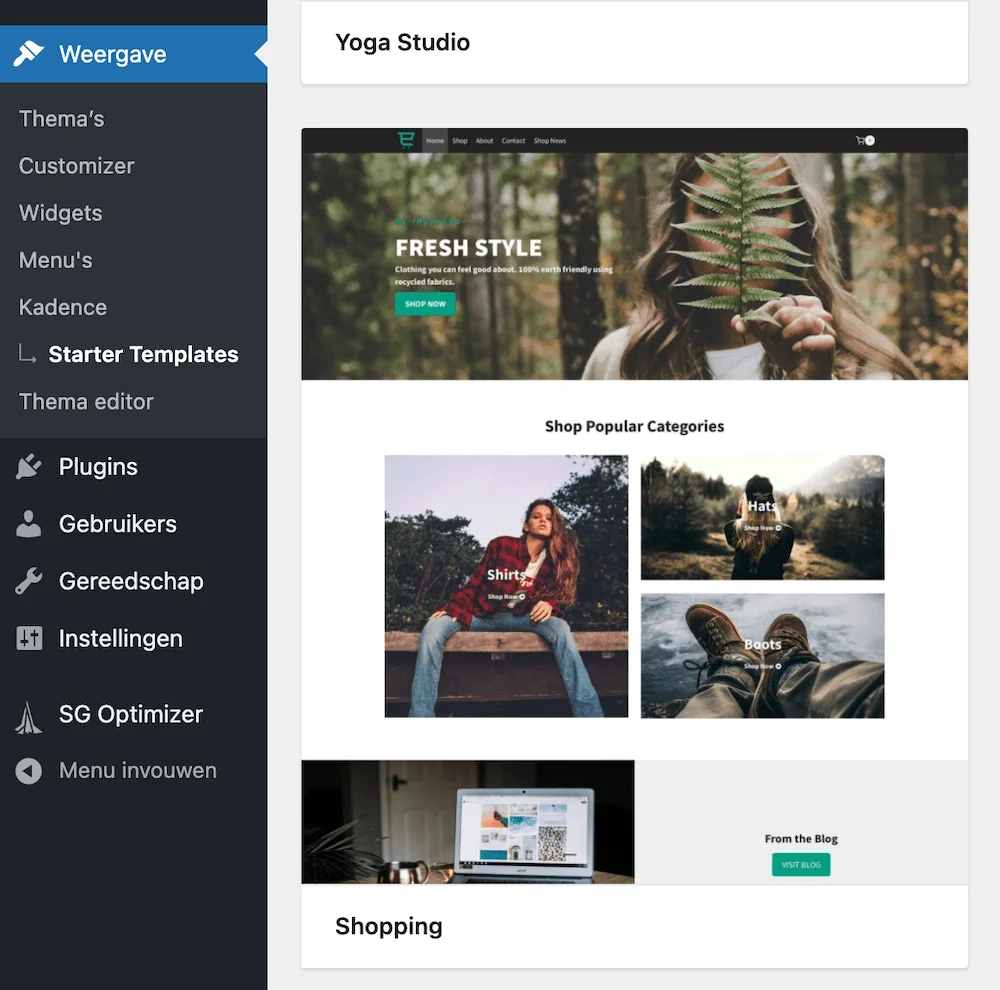Image resolution: width=1000 pixels, height=990 pixels.
Task: Open Thema's in the sidebar
Action: coord(61,118)
